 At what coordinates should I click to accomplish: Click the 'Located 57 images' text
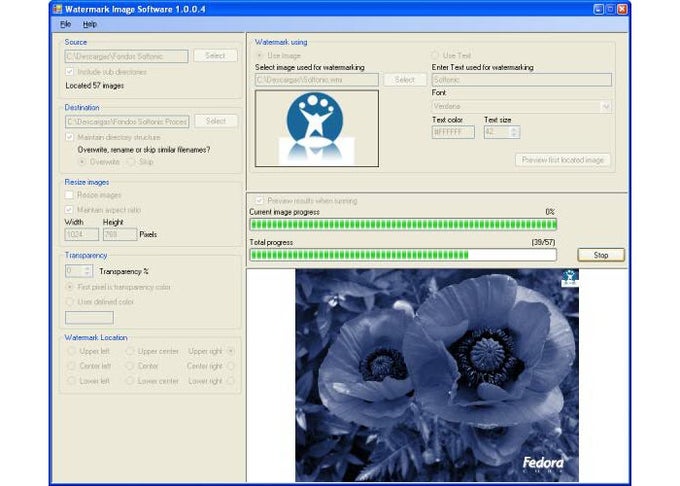(95, 86)
